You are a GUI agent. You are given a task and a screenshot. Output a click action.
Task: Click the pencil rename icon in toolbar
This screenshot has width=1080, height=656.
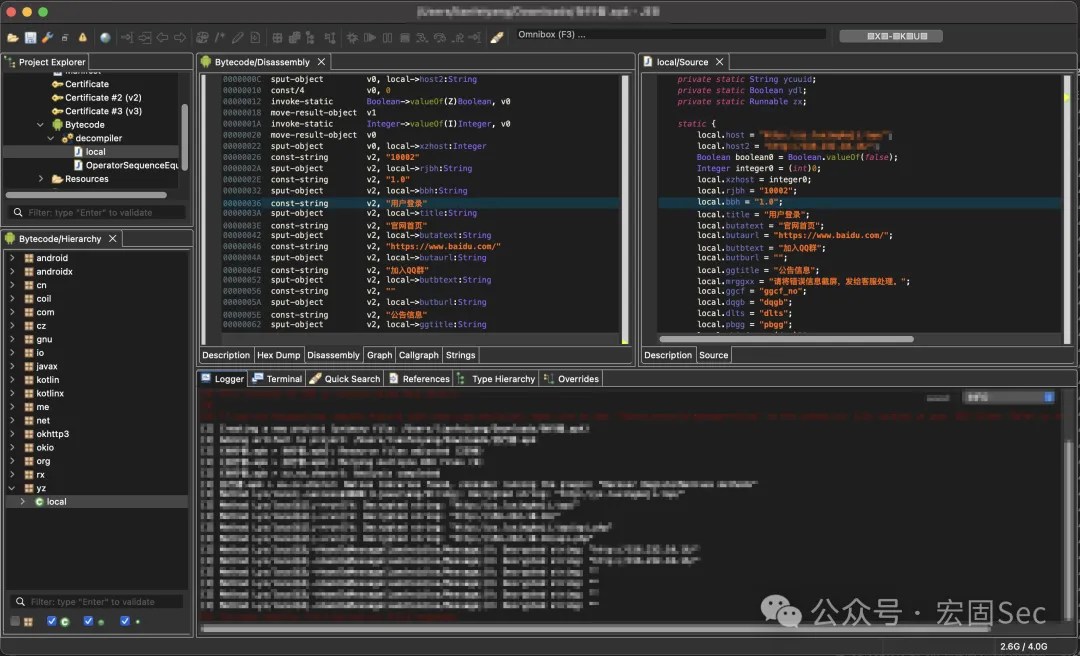coord(238,37)
